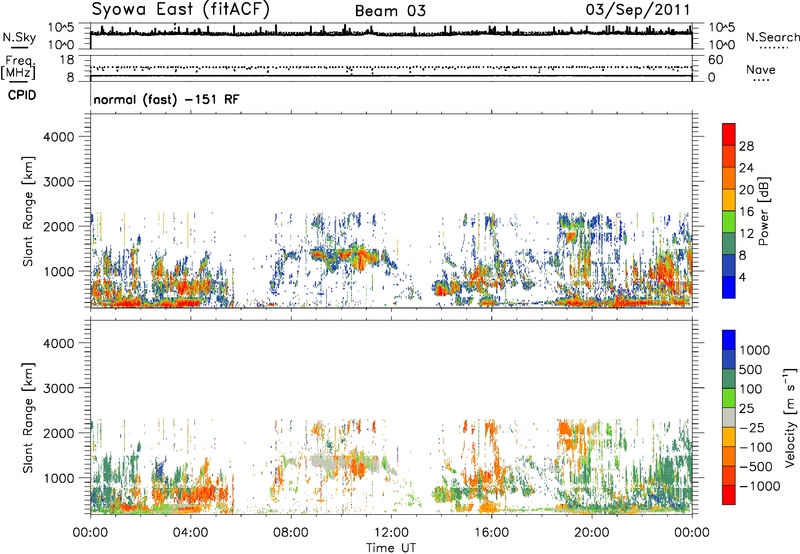Click the 'Slant Range [km]' label of velocity panel
The height and width of the screenshot is (554, 800).
tap(28, 417)
